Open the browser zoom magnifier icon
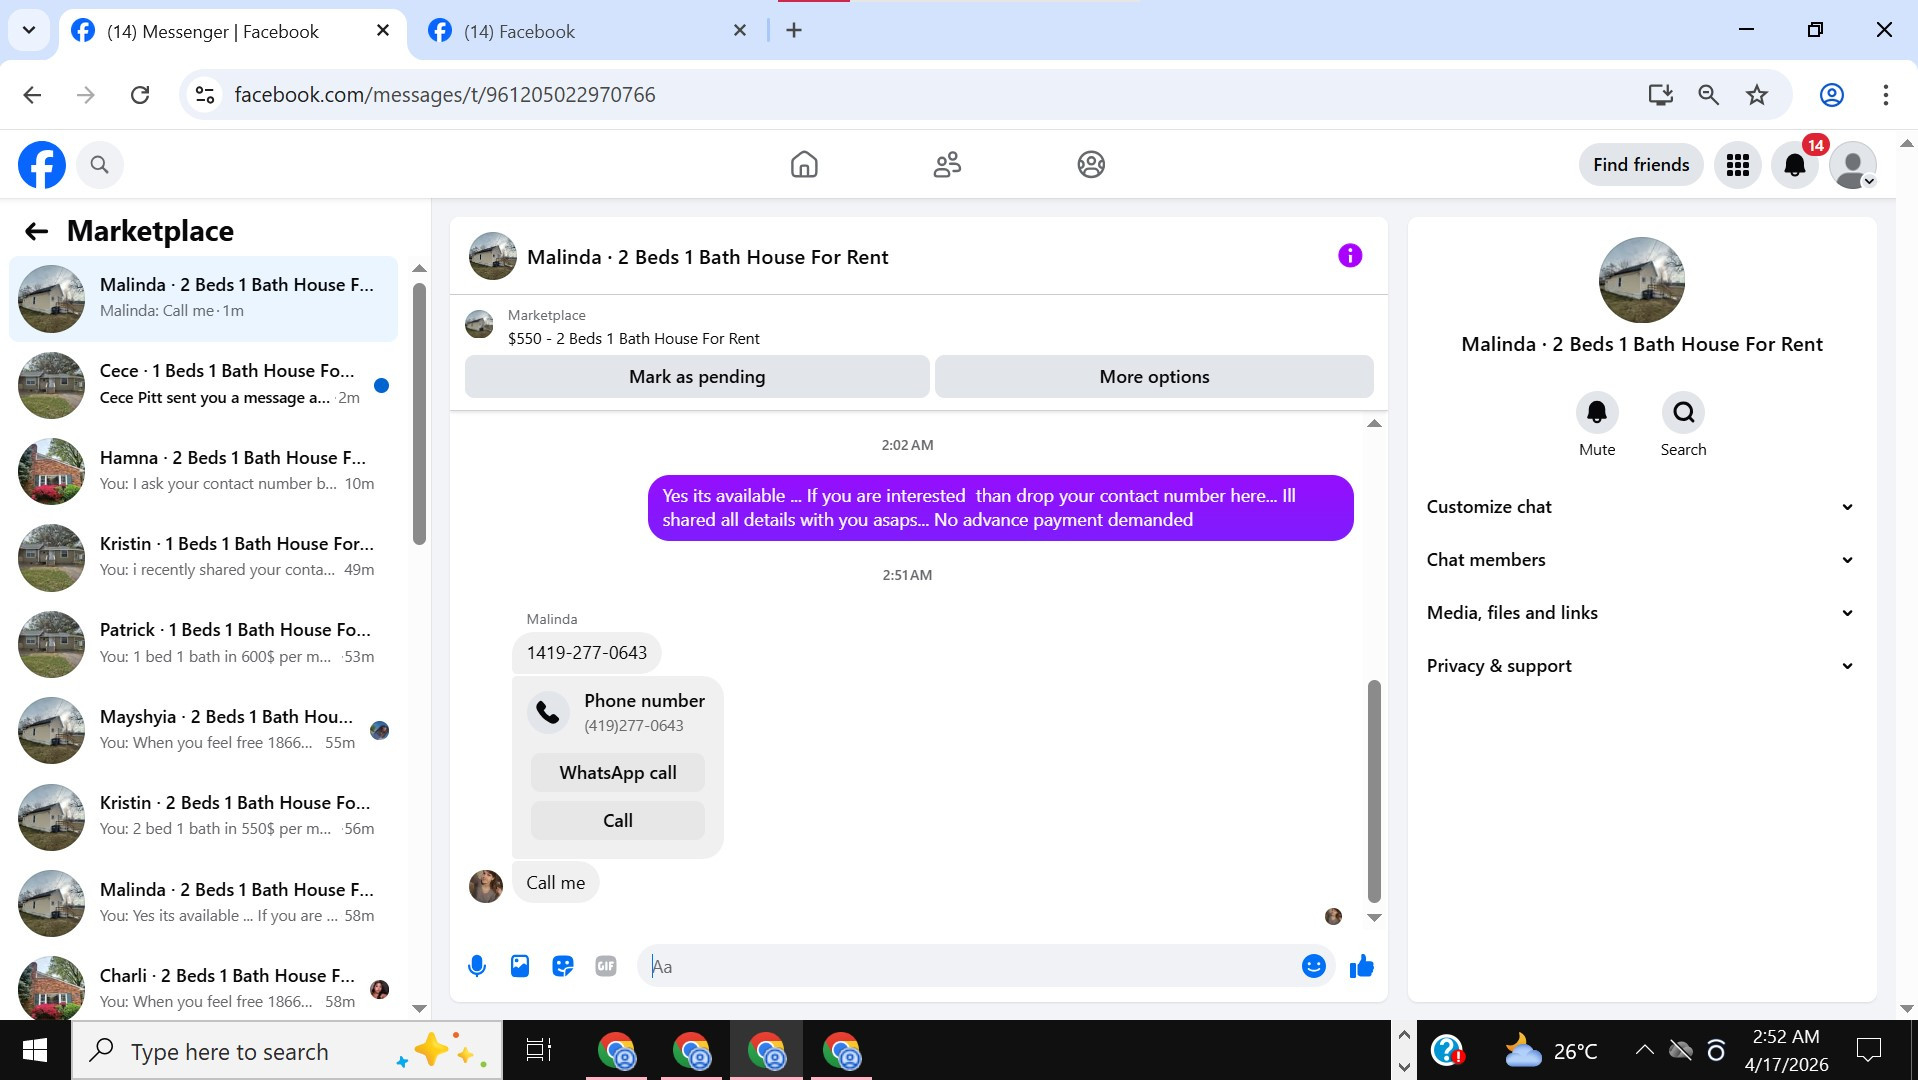Viewport: 1918px width, 1080px height. tap(1708, 95)
